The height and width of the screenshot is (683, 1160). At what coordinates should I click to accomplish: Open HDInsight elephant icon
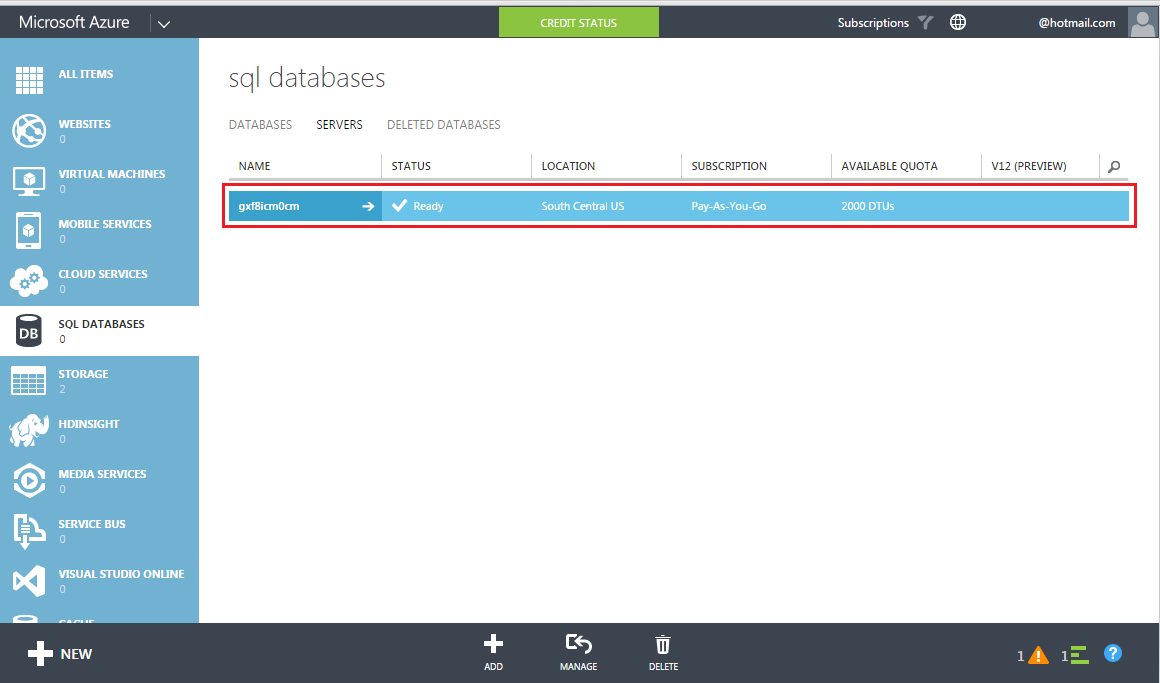[29, 430]
